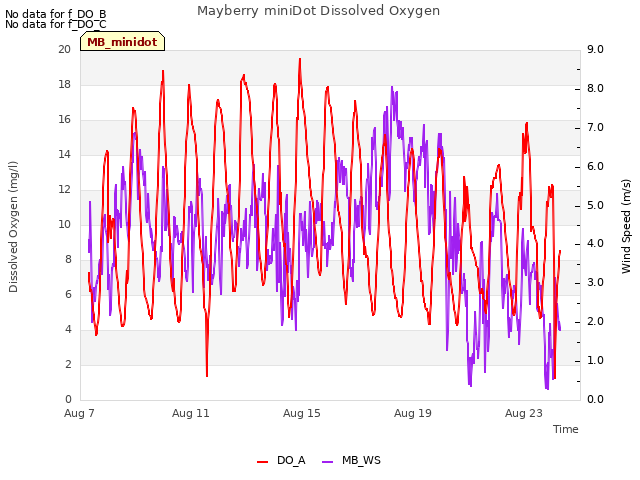Click the 0.0 wind speed tick label
640x480 pixels.
click(x=595, y=400)
